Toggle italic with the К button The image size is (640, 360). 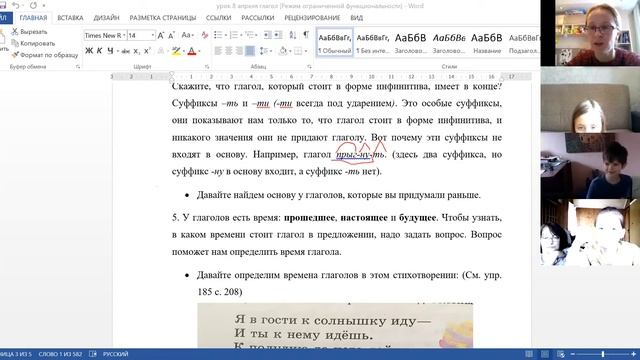99,51
